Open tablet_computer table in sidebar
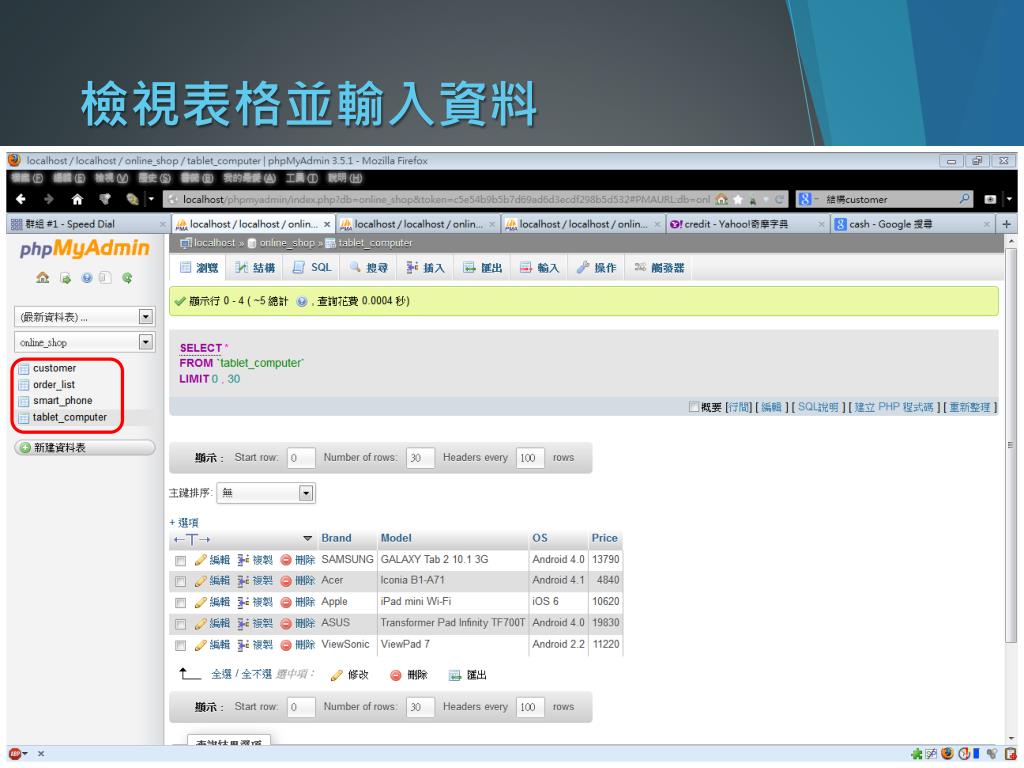Viewport: 1024px width, 768px height. point(70,417)
